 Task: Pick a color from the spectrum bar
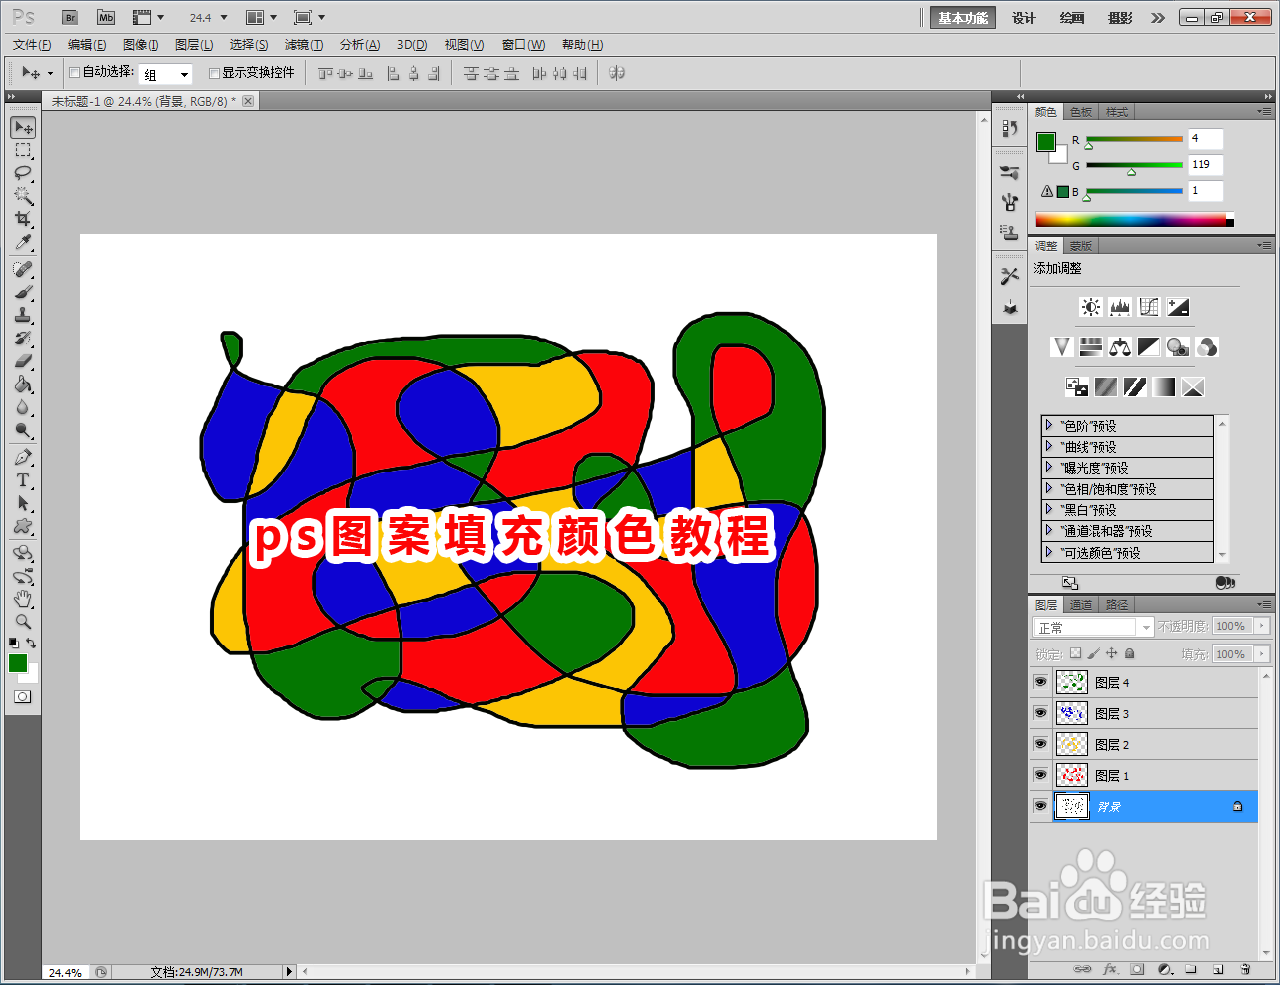1134,220
